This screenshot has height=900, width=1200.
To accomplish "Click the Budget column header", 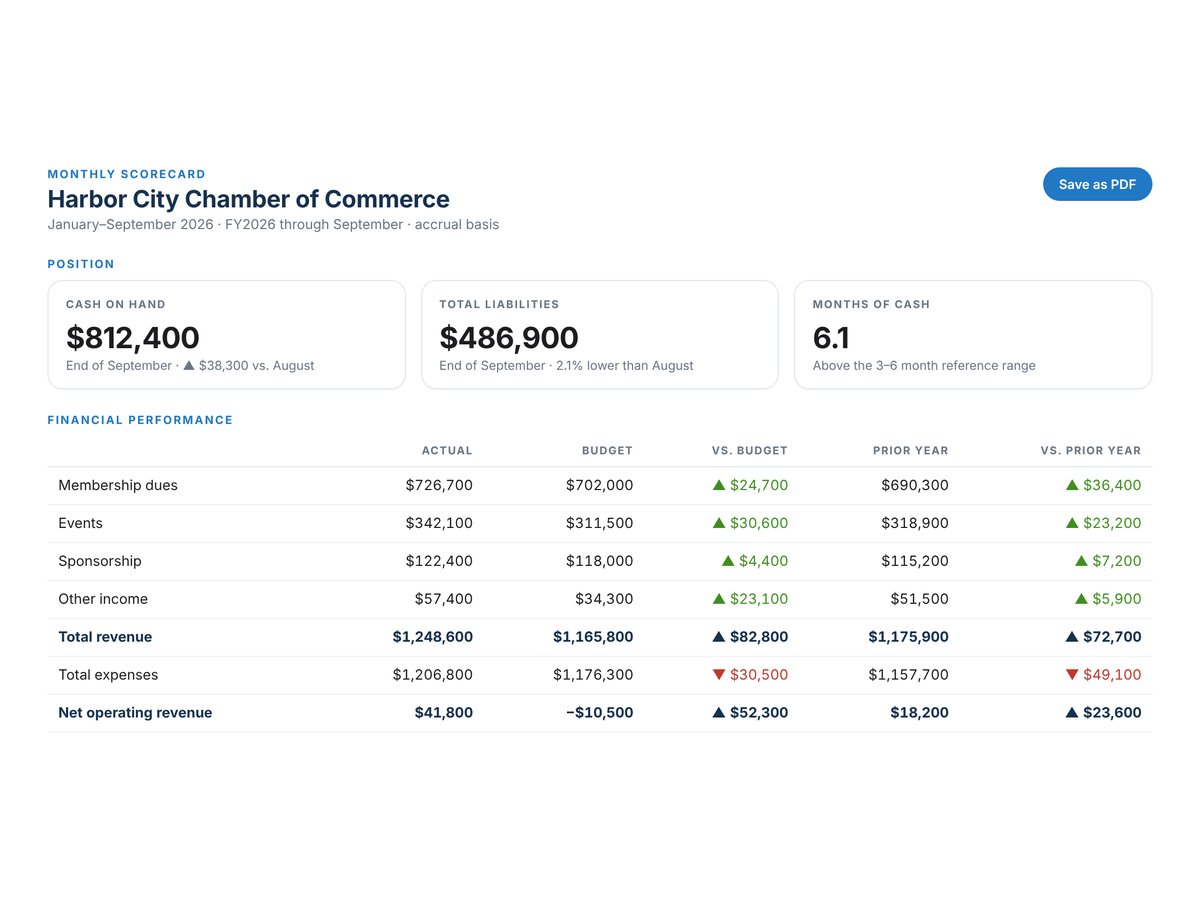I will click(607, 451).
